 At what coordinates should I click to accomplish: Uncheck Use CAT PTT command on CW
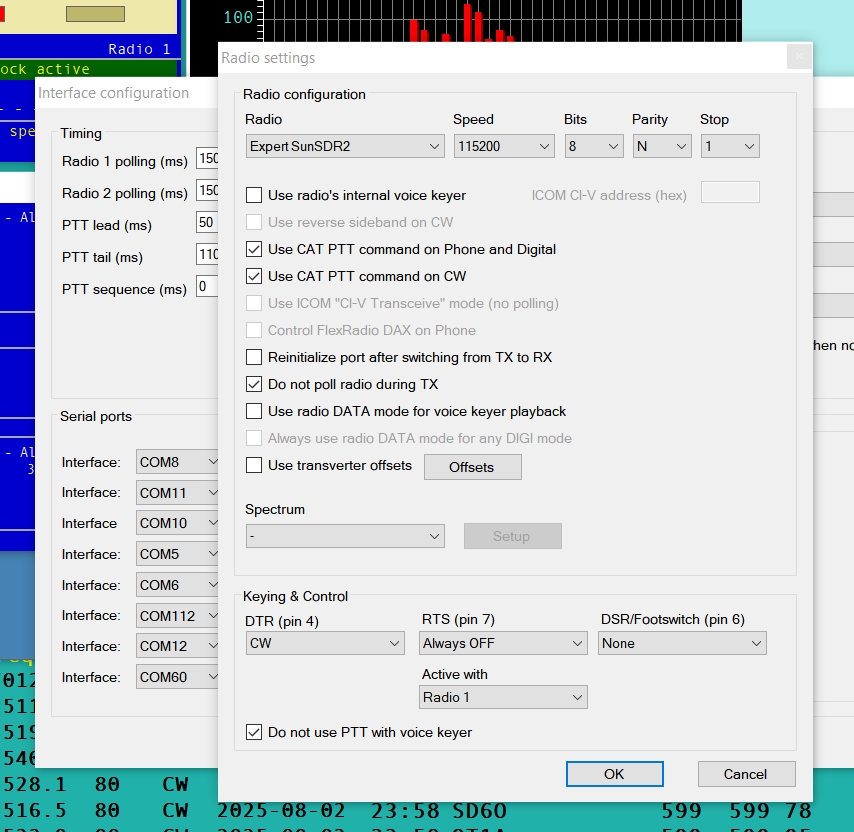pyautogui.click(x=254, y=277)
